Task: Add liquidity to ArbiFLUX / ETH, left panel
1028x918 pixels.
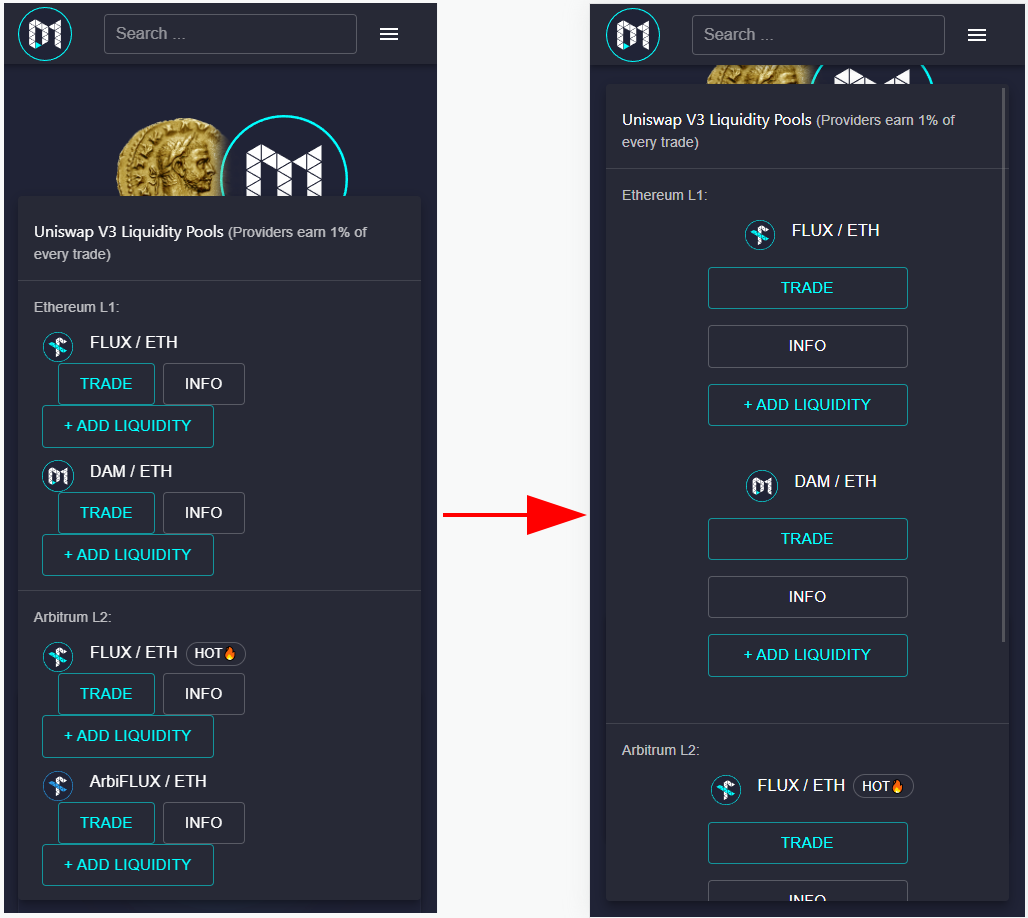Action: pyautogui.click(x=128, y=865)
